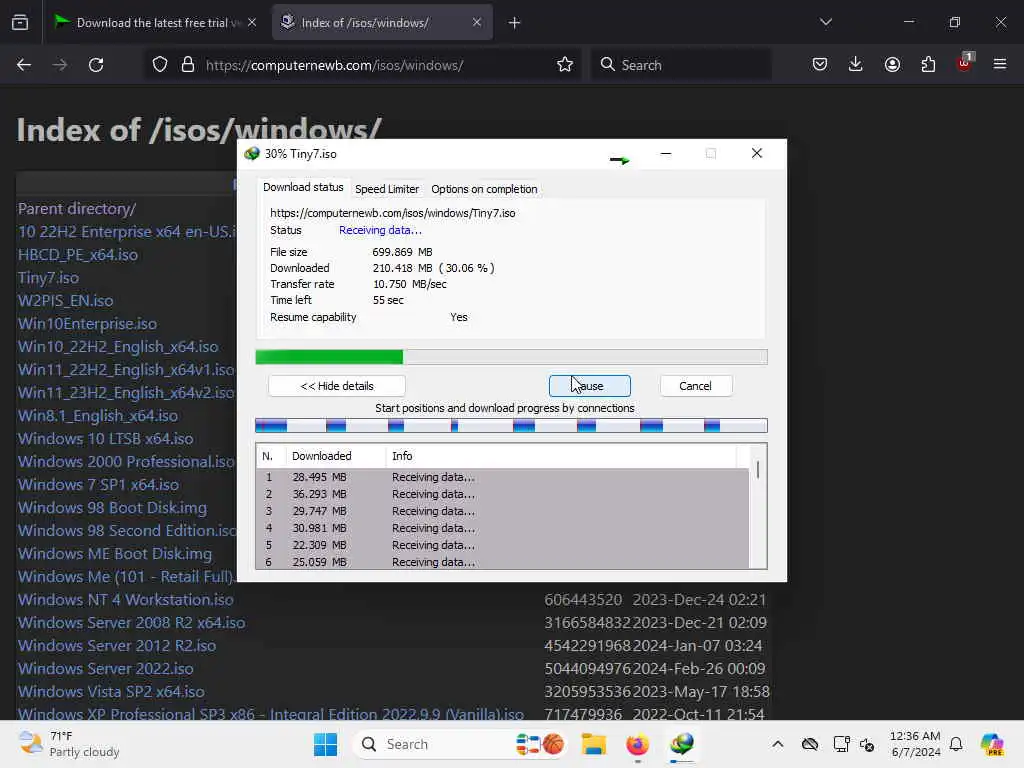
Task: Close the Download the latest free trial tab
Action: pos(252,23)
